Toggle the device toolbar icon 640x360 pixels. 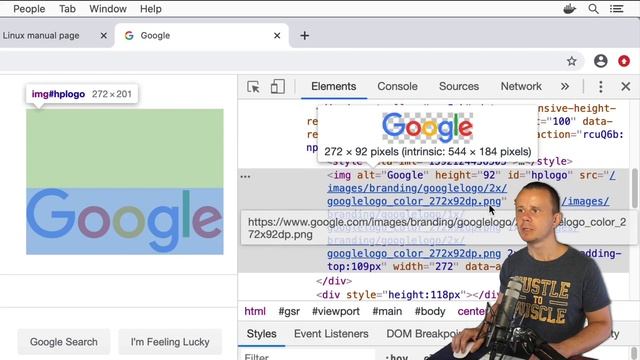(x=278, y=87)
